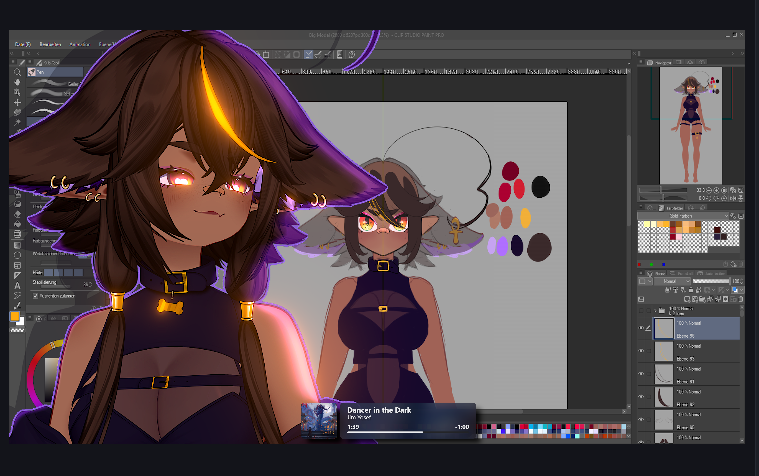Click the thick brown stroke layer thumbnail
The image size is (759, 476).
pos(664,397)
